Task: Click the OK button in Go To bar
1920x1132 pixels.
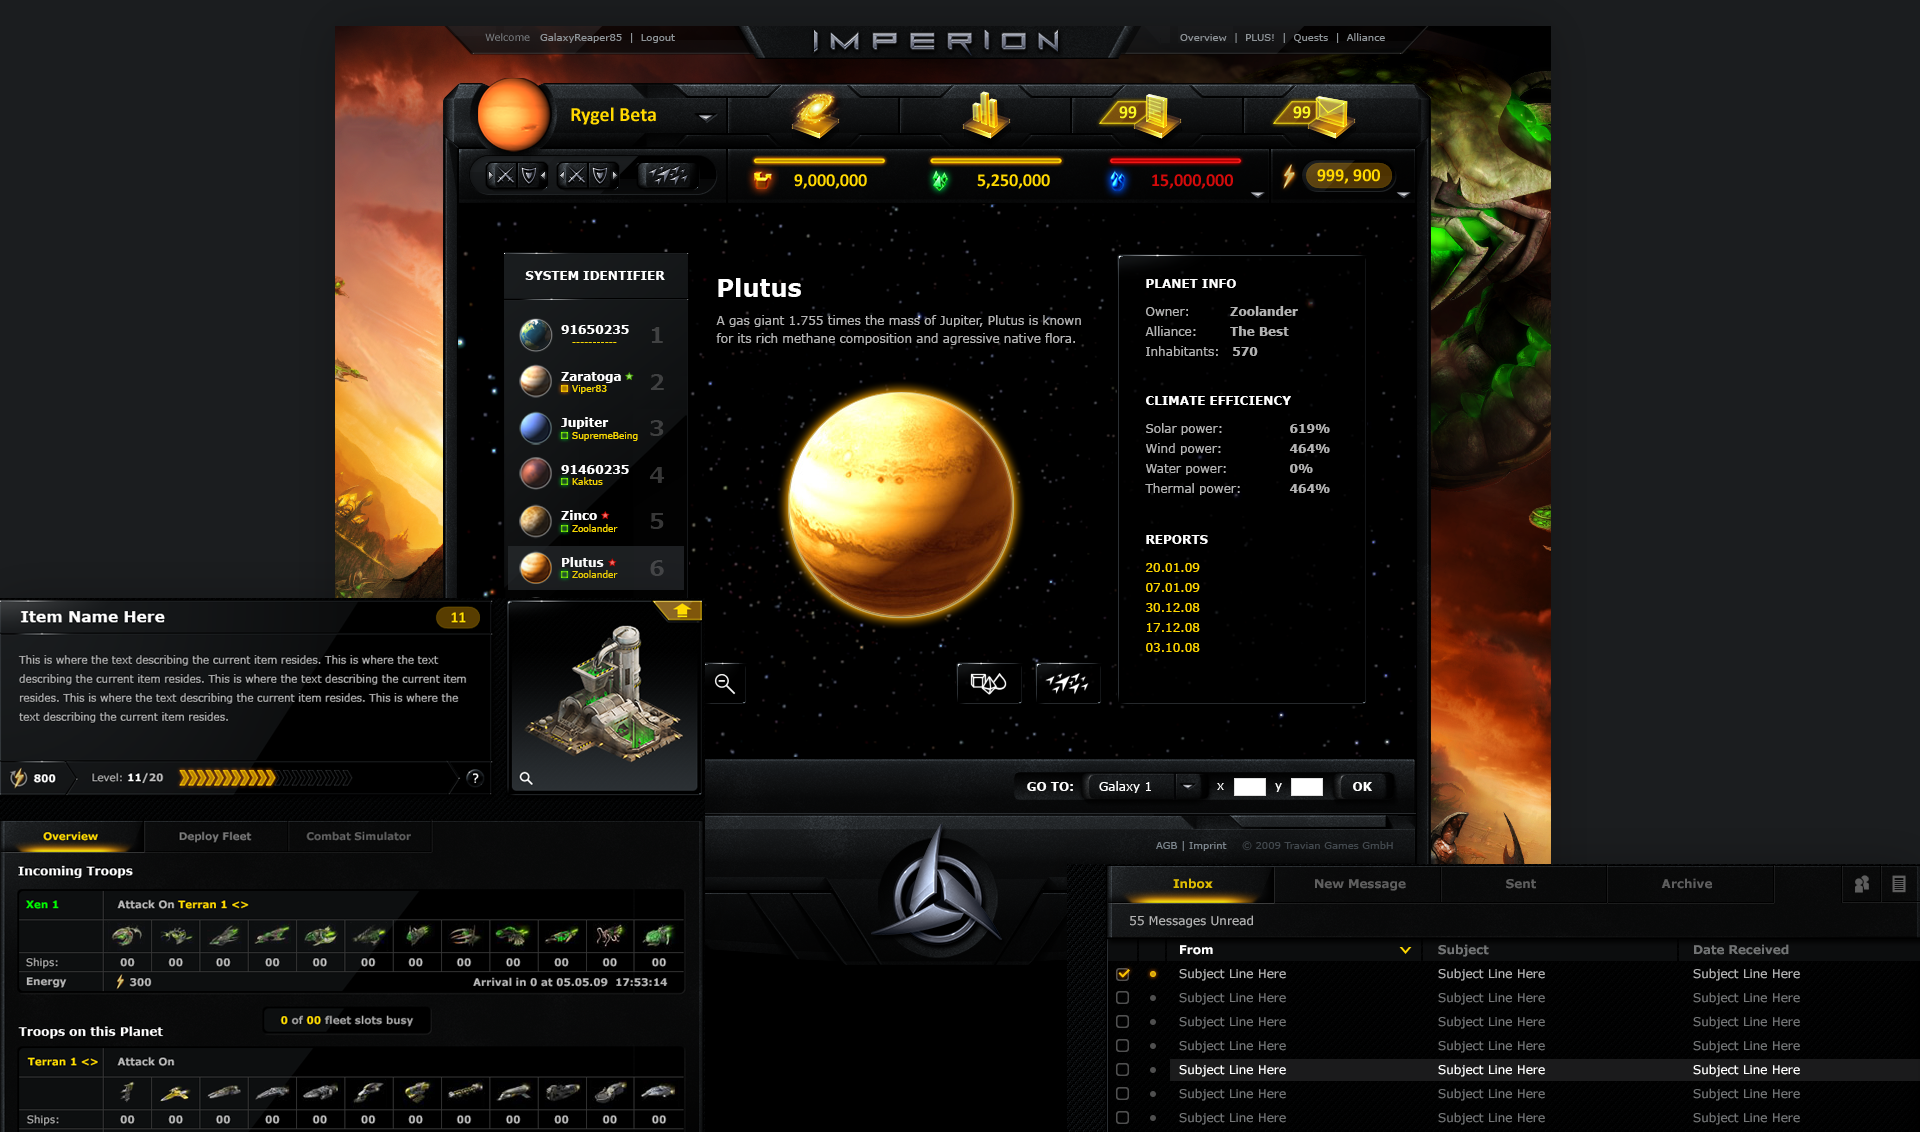Action: click(1362, 786)
